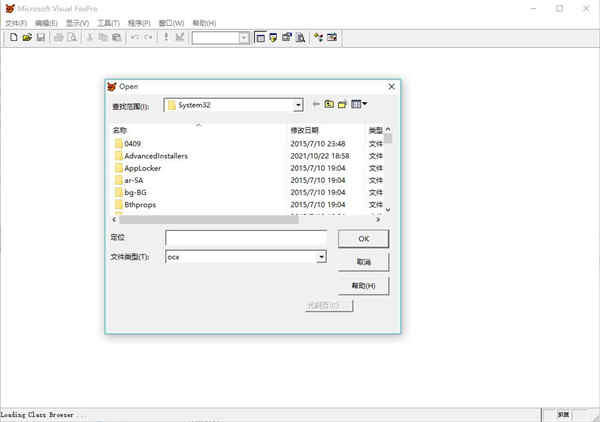Open the 编辑(E) menu
The image size is (600, 422).
coord(46,23)
